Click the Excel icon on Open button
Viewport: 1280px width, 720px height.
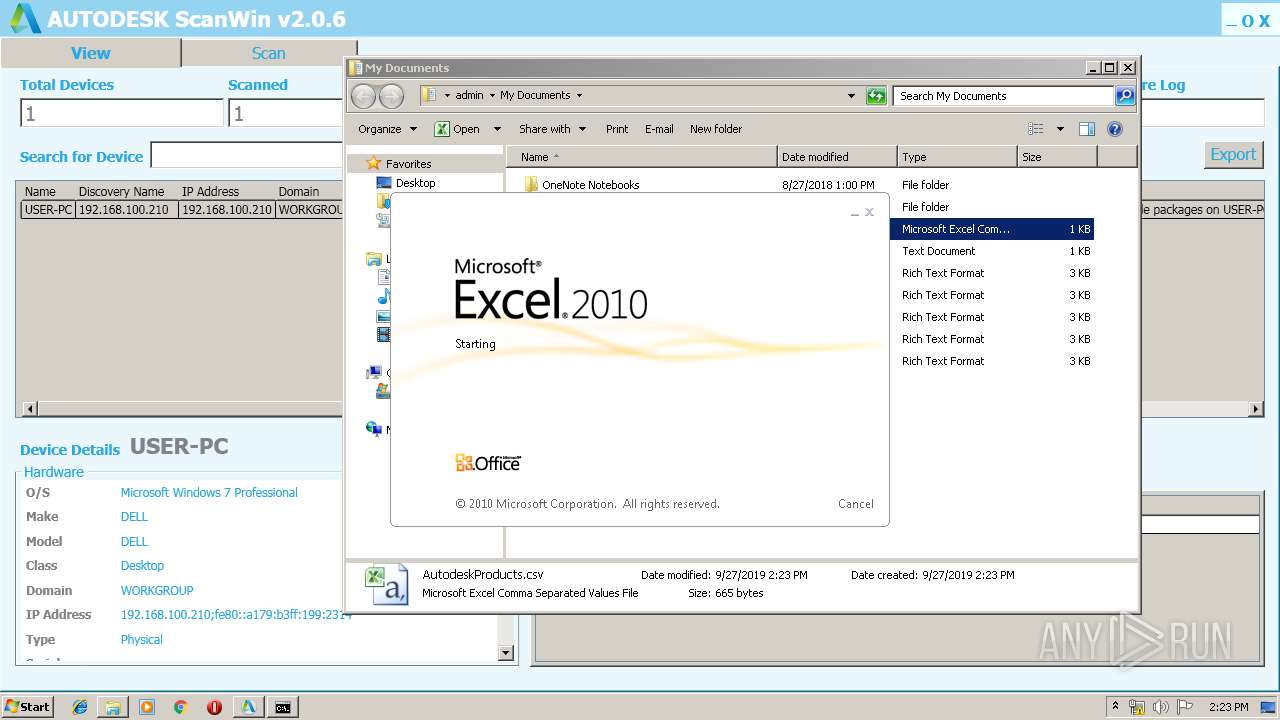(442, 129)
